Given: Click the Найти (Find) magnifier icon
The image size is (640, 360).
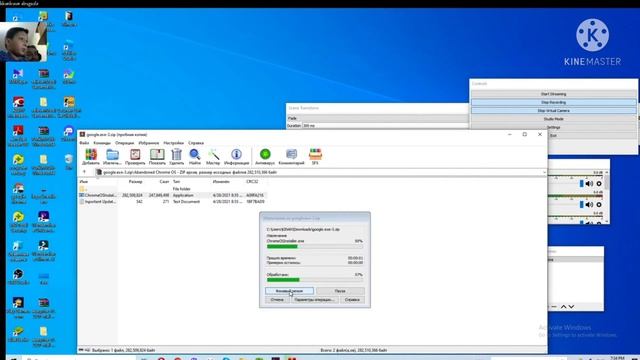Looking at the screenshot, I should (x=195, y=157).
